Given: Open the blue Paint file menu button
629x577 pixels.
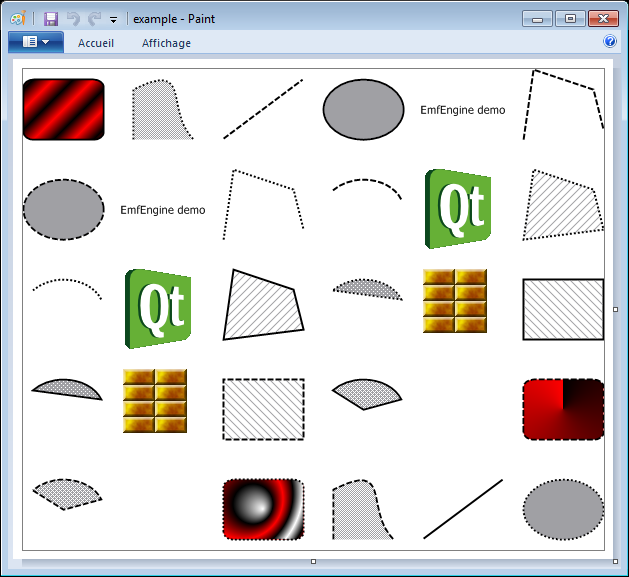Looking at the screenshot, I should click(x=36, y=42).
